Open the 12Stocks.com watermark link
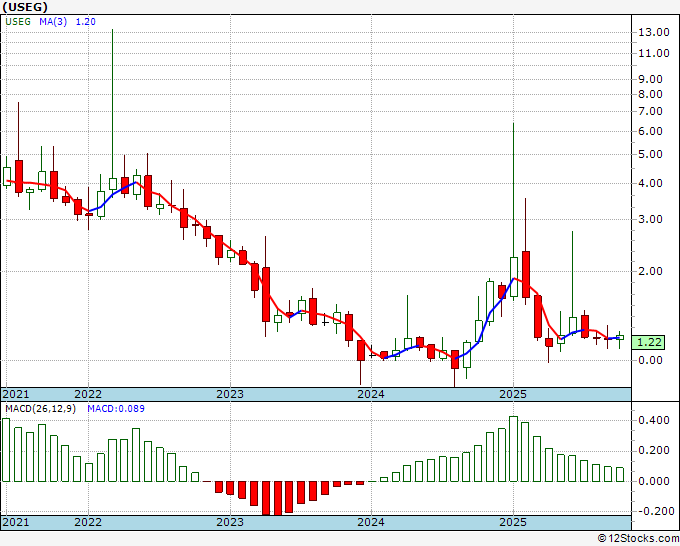 636,538
